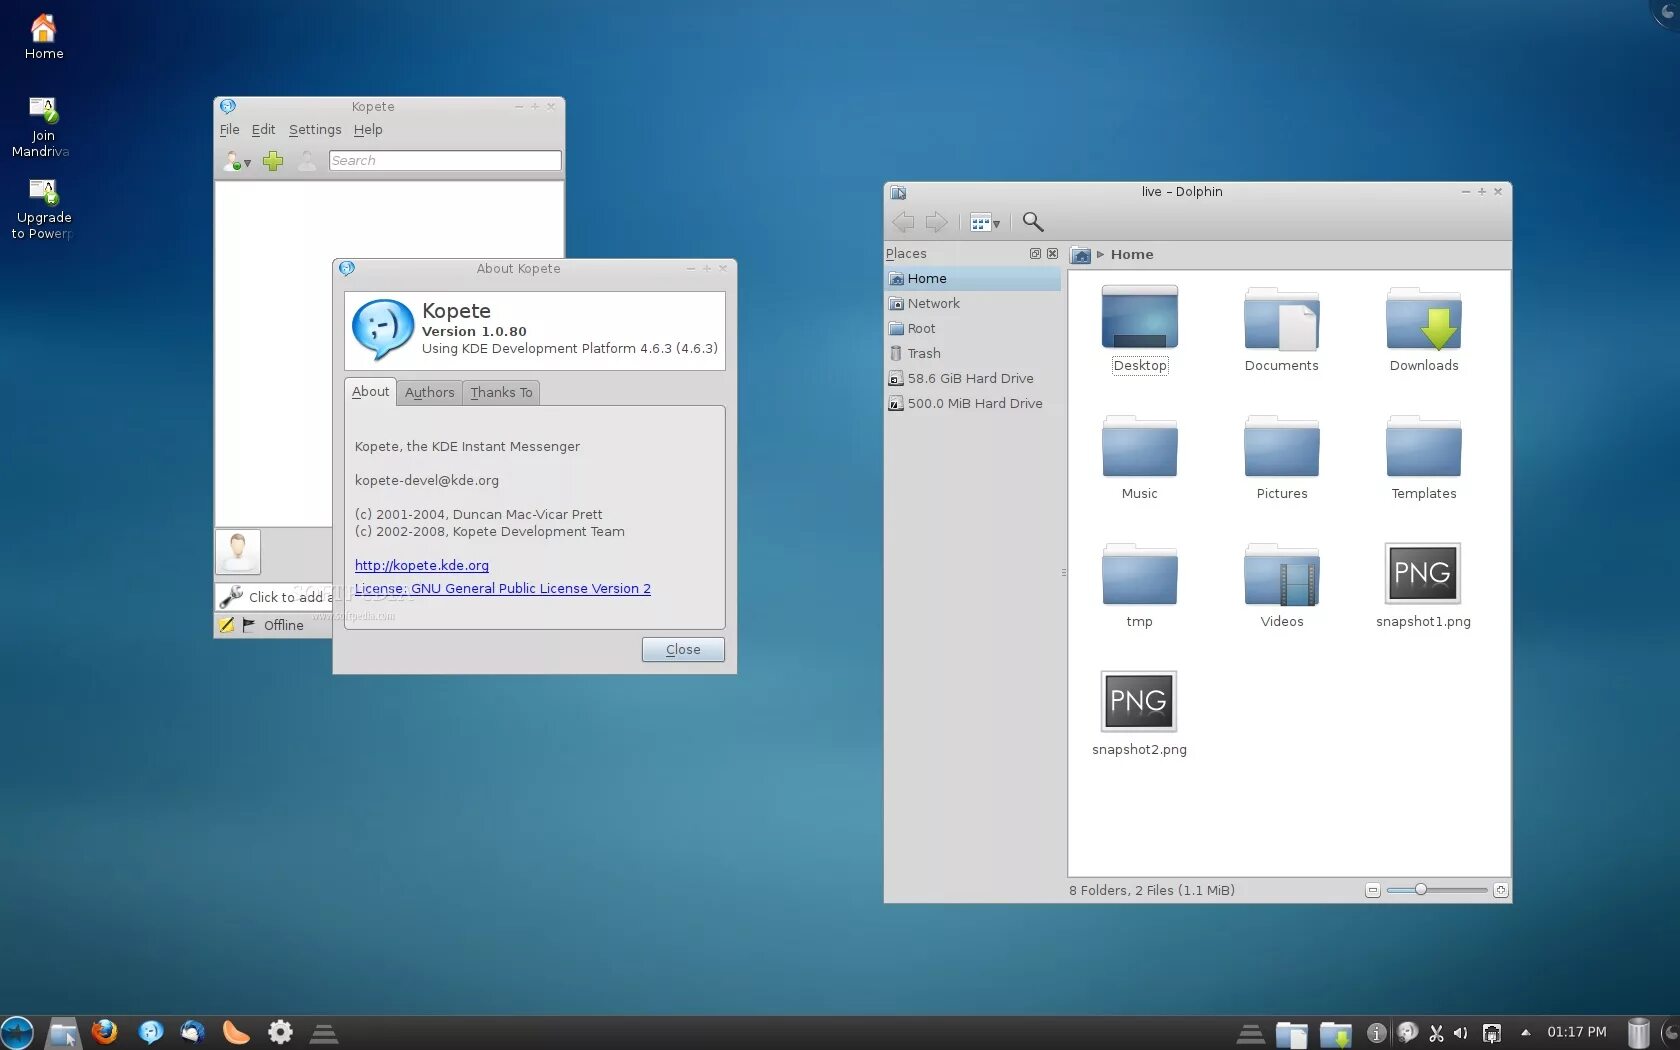Click the zoom in button beside Dolphin slider
The image size is (1680, 1050).
(x=1500, y=891)
